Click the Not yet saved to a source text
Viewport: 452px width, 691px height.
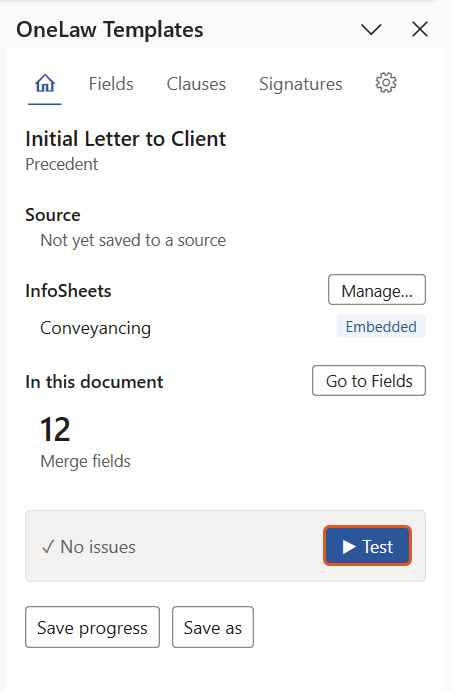pos(133,241)
